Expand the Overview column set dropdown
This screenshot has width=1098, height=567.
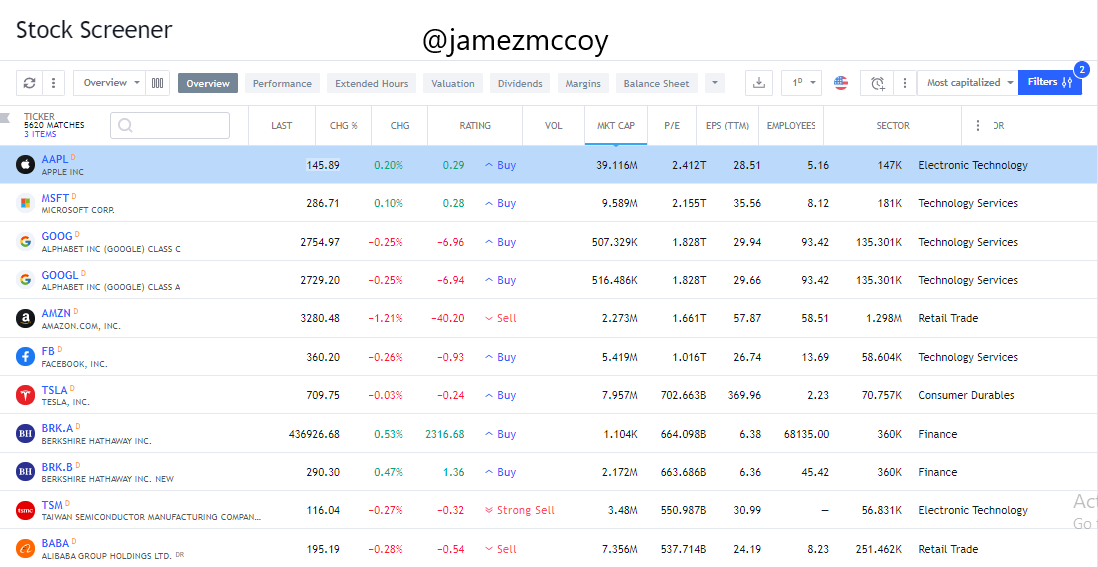(x=109, y=83)
